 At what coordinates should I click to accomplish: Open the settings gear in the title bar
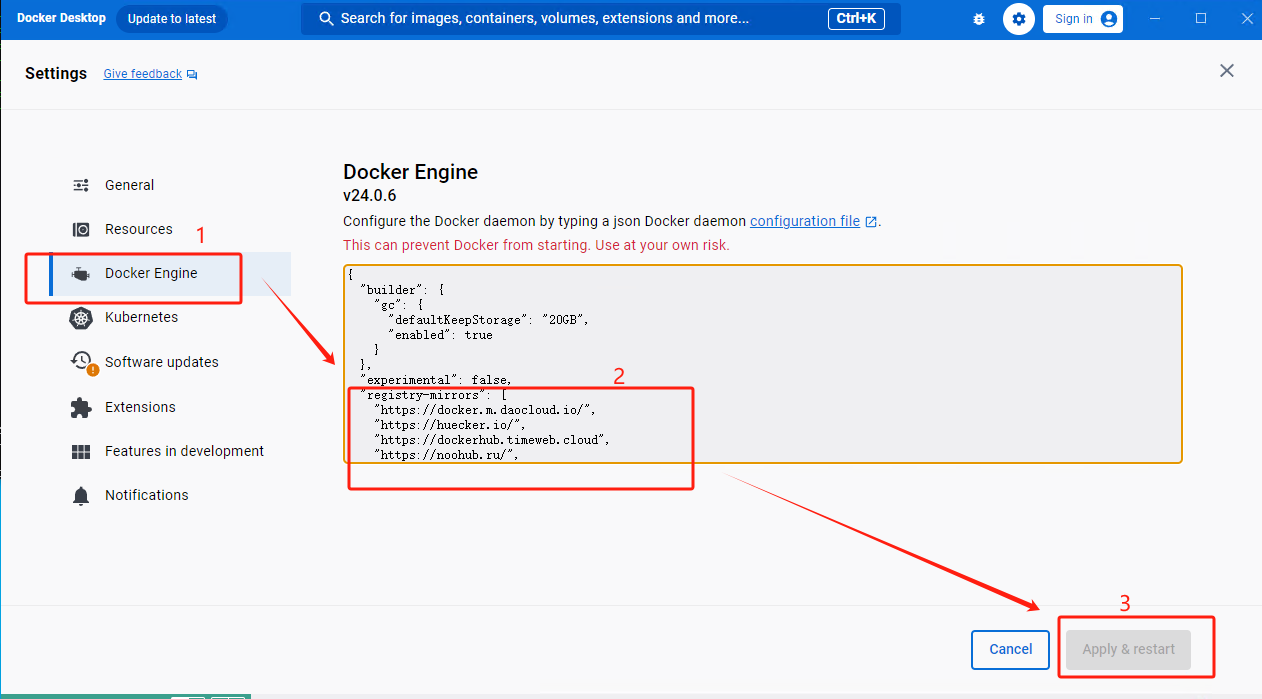(x=1018, y=18)
